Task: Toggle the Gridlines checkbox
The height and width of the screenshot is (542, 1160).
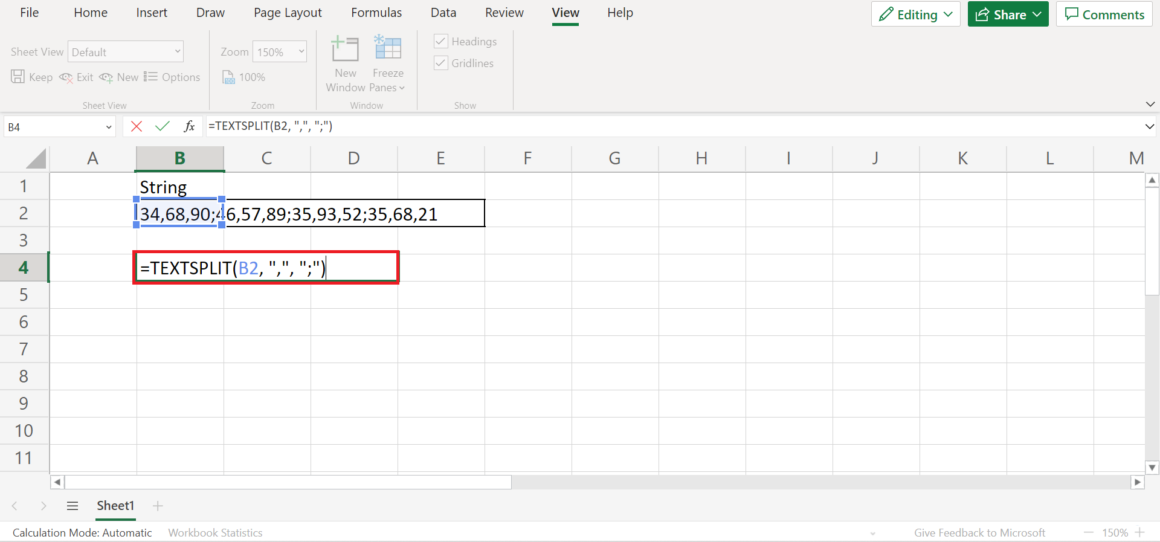Action: pos(440,63)
